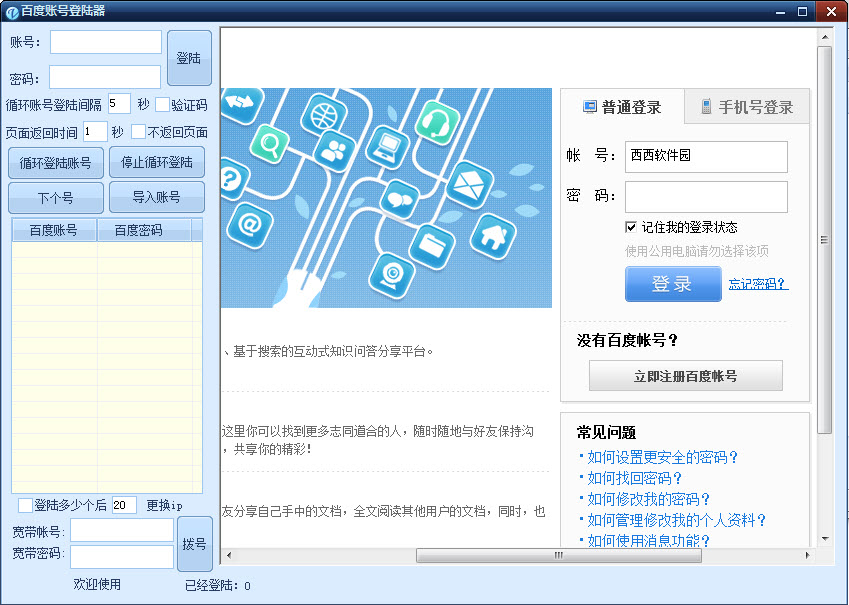Click the 登陆 login button
Viewport: 849px width, 605px height.
(189, 58)
